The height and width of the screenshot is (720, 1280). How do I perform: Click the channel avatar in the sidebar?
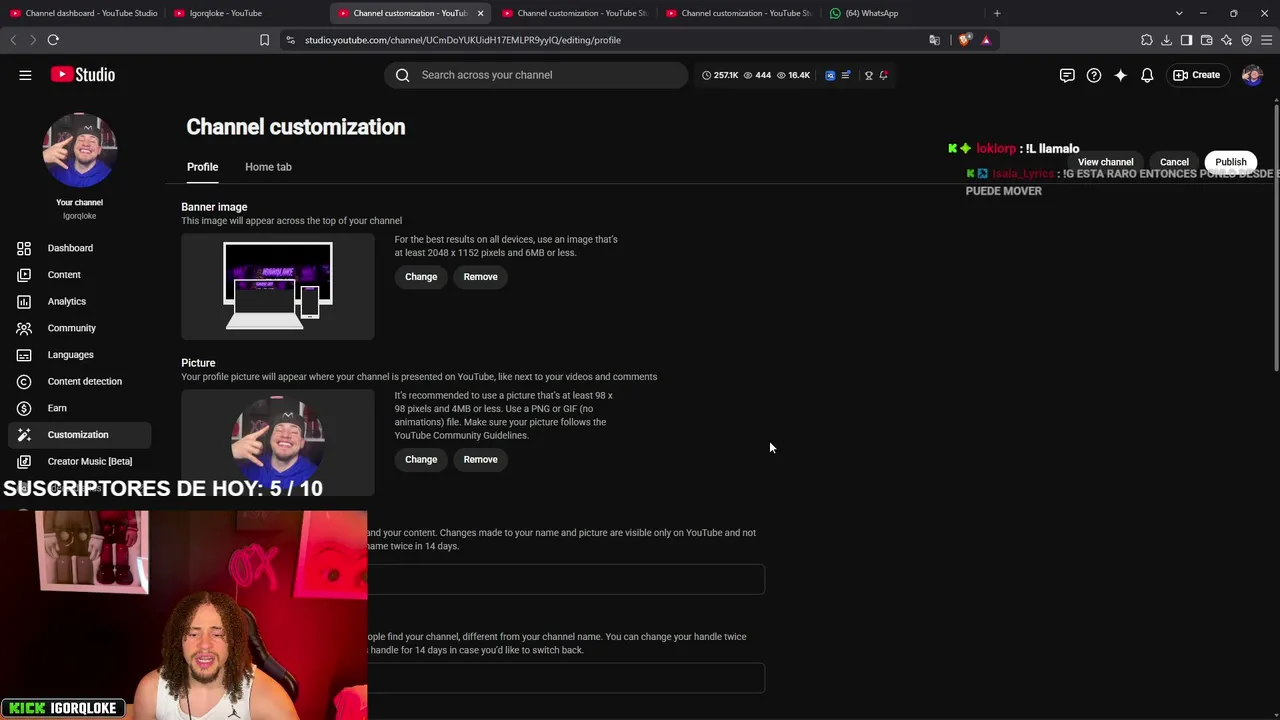[x=79, y=150]
